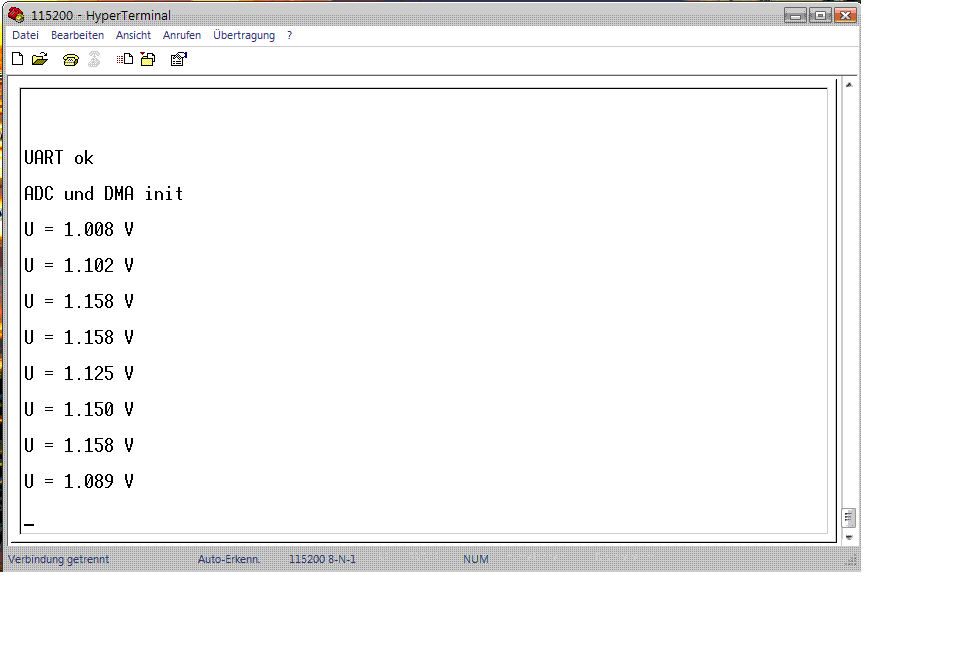Click the 'U = 1.089 V' reading
Image resolution: width=961 pixels, height=648 pixels.
coord(78,481)
